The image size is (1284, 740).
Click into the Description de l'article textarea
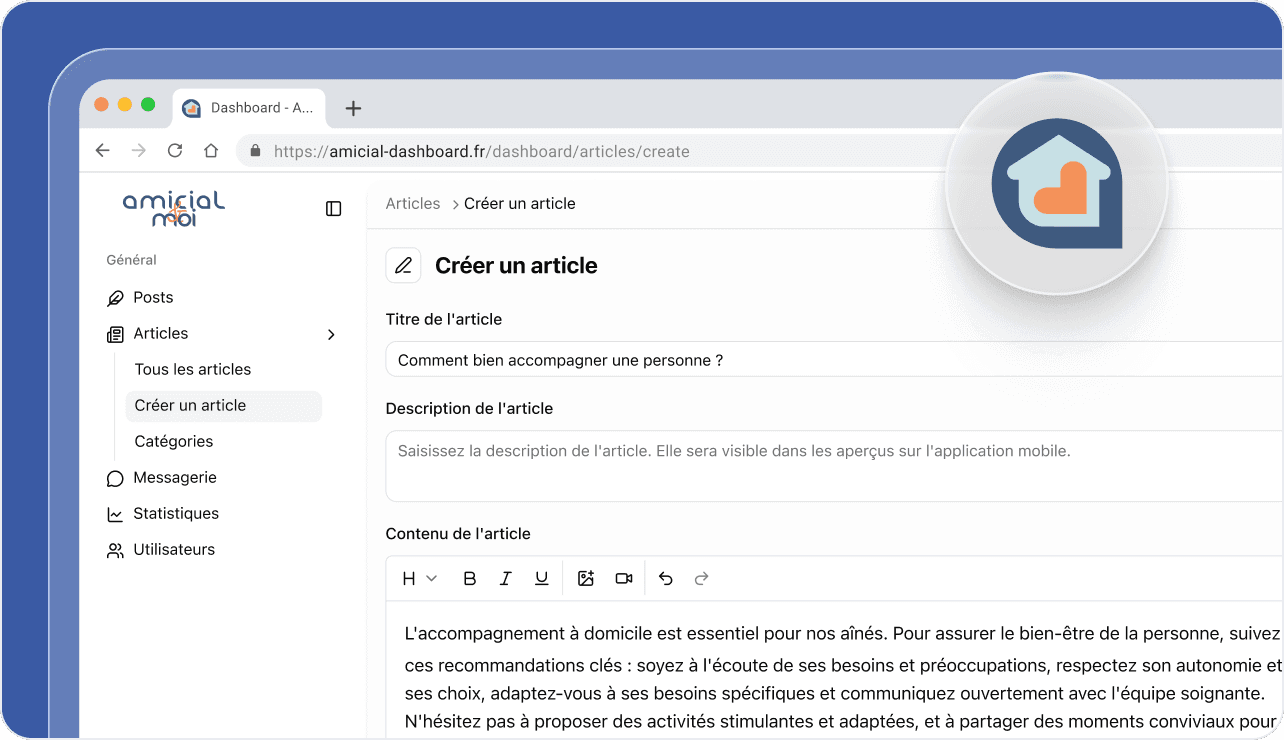point(834,466)
